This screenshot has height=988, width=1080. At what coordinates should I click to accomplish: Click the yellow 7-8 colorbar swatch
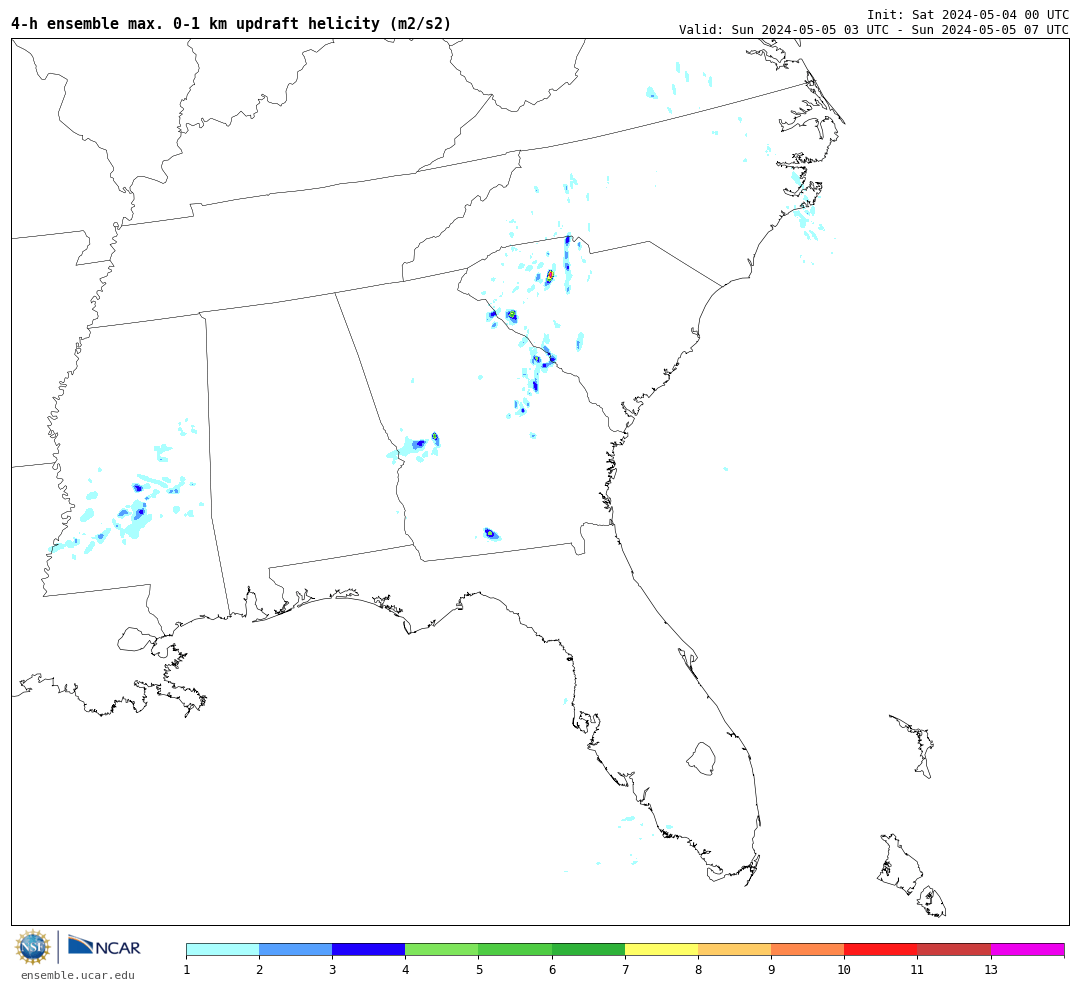click(661, 949)
